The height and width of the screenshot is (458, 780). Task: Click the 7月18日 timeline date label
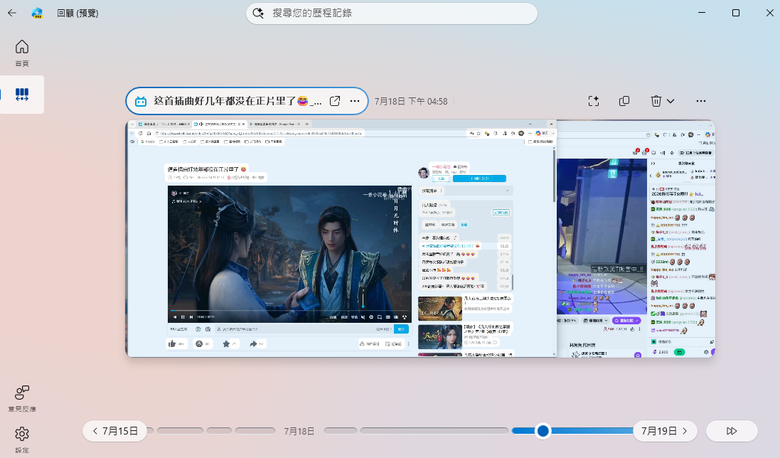pos(299,431)
